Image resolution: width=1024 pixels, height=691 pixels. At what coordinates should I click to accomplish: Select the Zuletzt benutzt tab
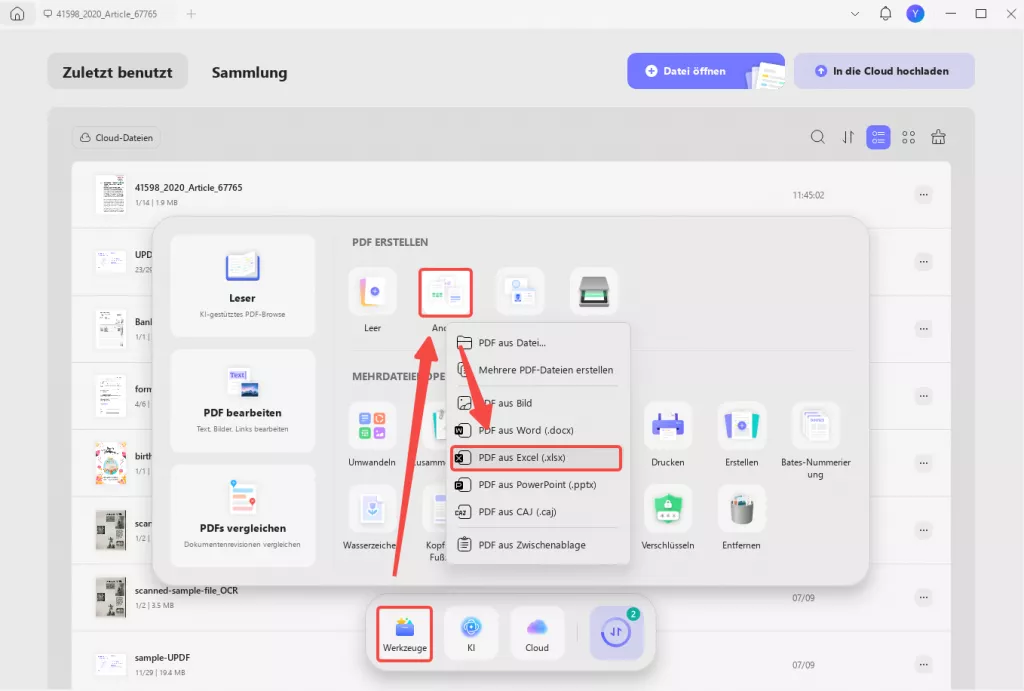tap(118, 72)
